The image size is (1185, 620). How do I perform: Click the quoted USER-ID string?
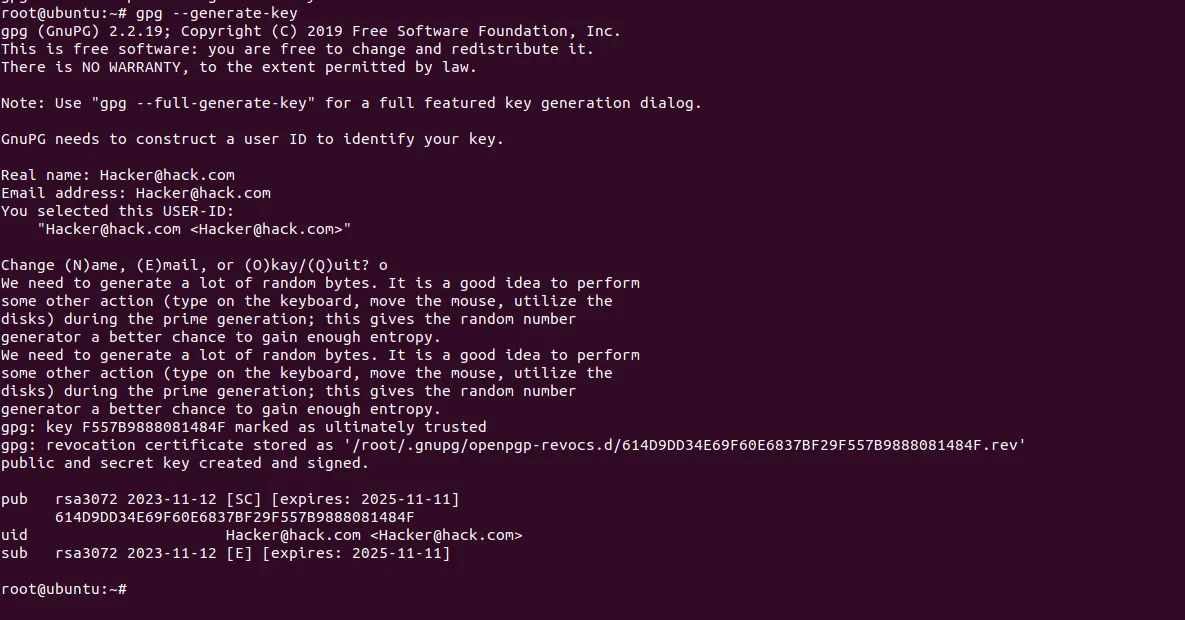click(x=194, y=229)
